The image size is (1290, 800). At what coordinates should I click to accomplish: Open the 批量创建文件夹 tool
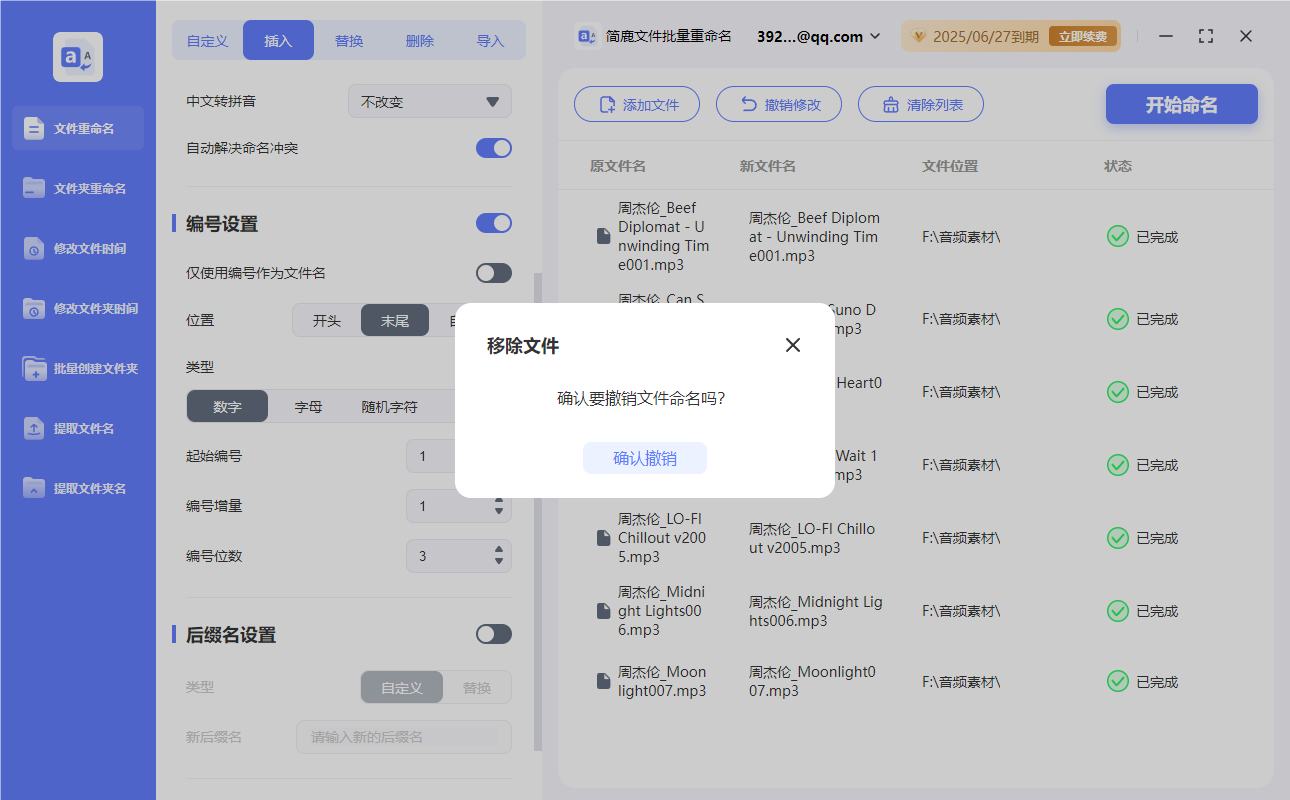click(x=77, y=368)
